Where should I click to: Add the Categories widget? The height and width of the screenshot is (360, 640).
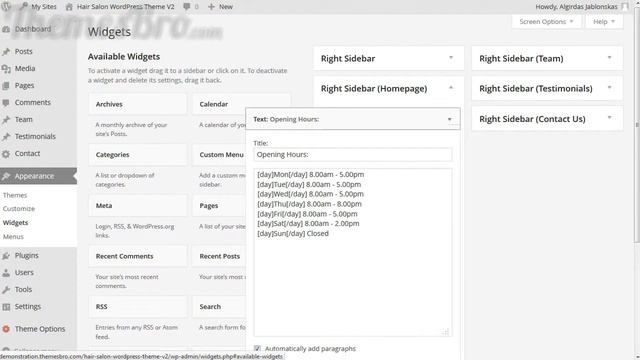(138, 155)
